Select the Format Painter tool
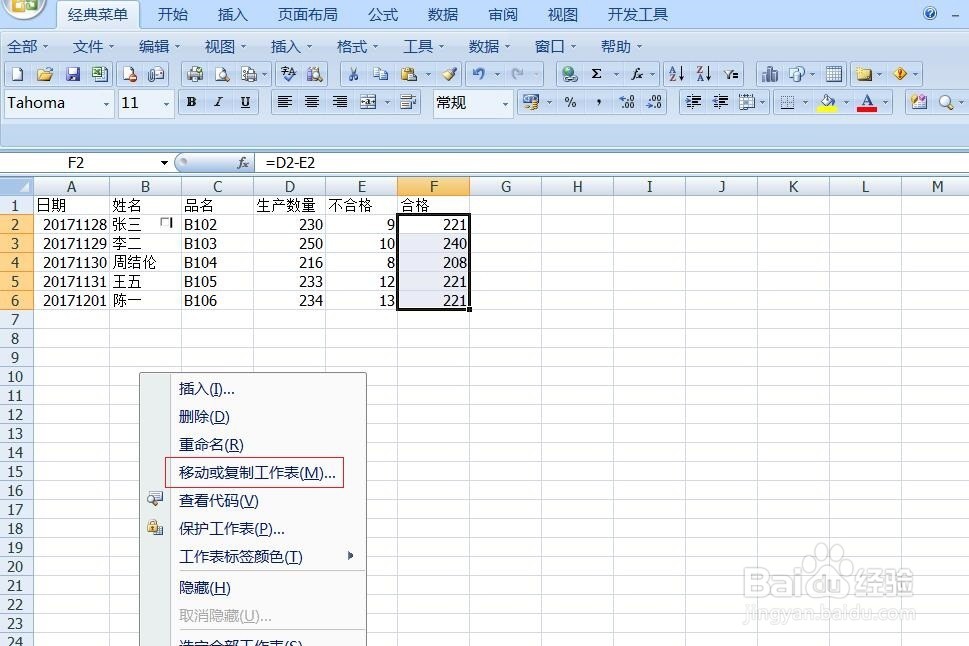The image size is (969, 646). click(x=448, y=74)
